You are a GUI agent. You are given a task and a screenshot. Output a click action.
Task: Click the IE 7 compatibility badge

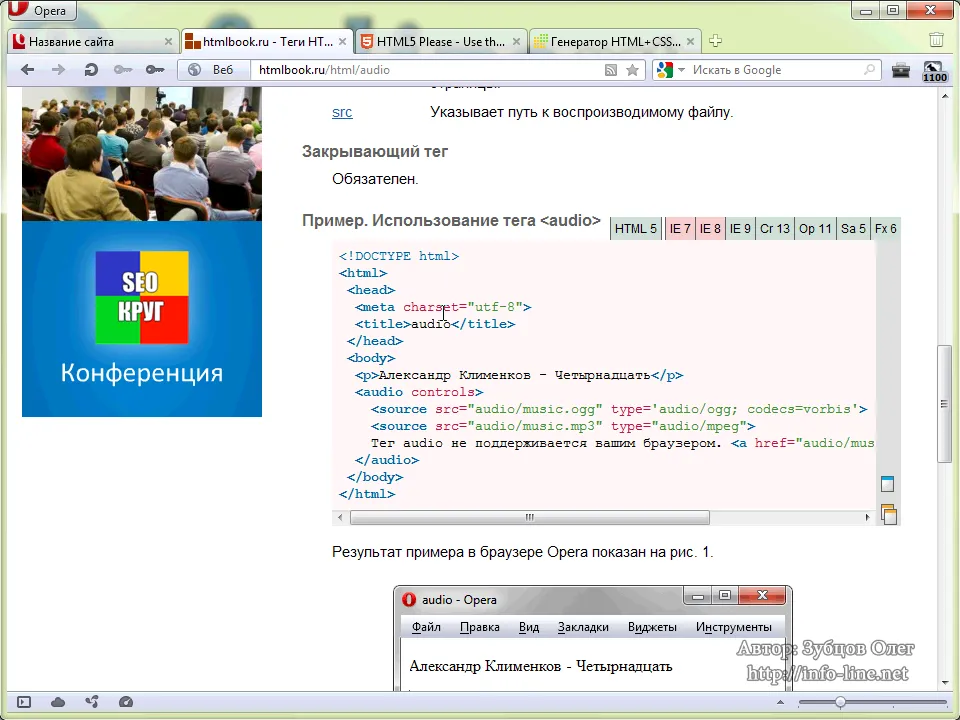tap(680, 228)
